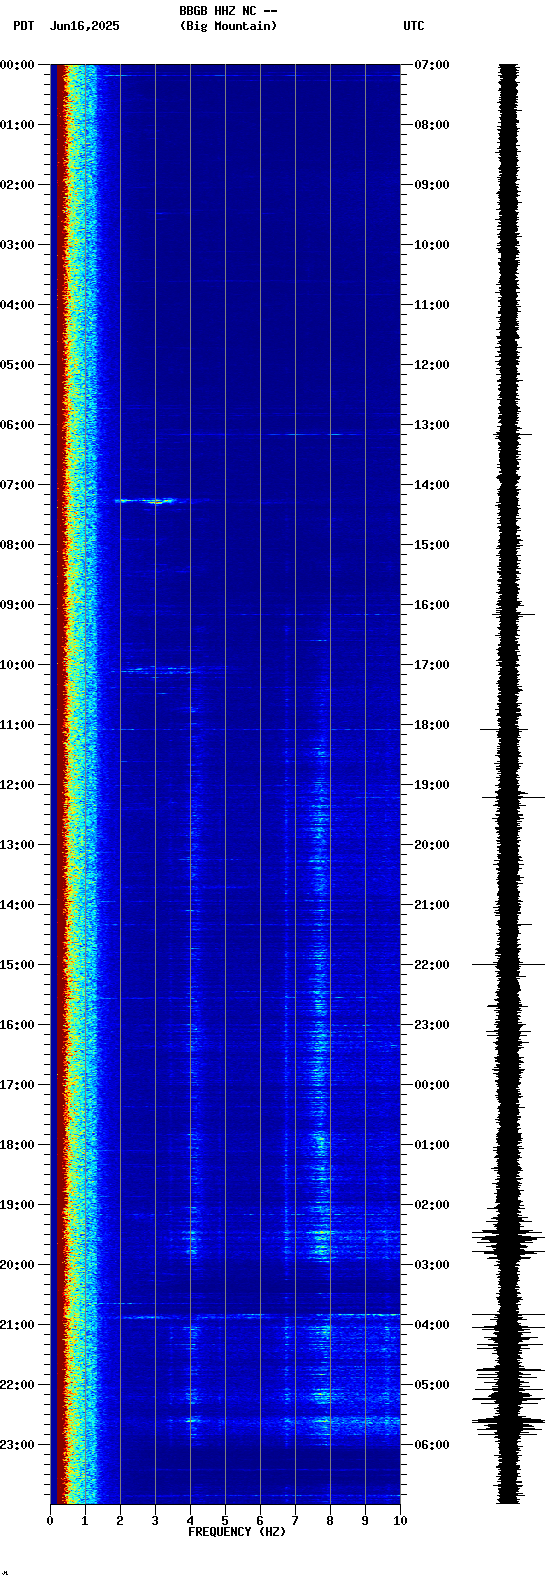Click the PDT time label 07:00

point(18,485)
